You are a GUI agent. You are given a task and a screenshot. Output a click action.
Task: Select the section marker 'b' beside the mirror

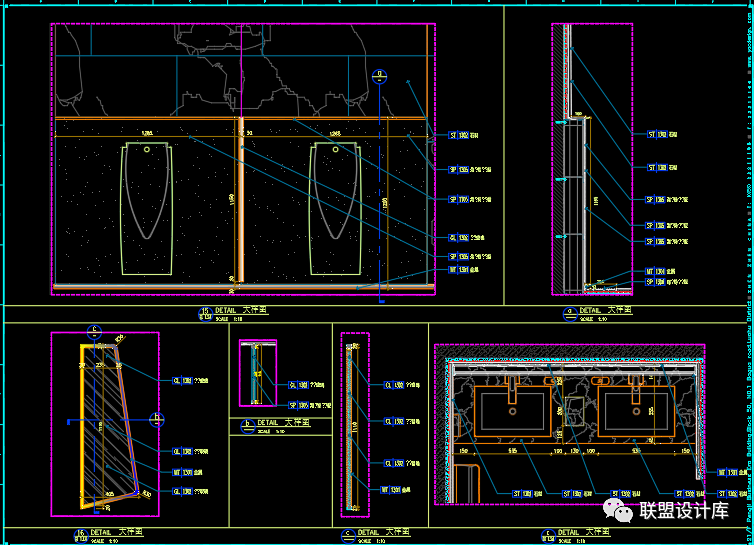[x=155, y=419]
